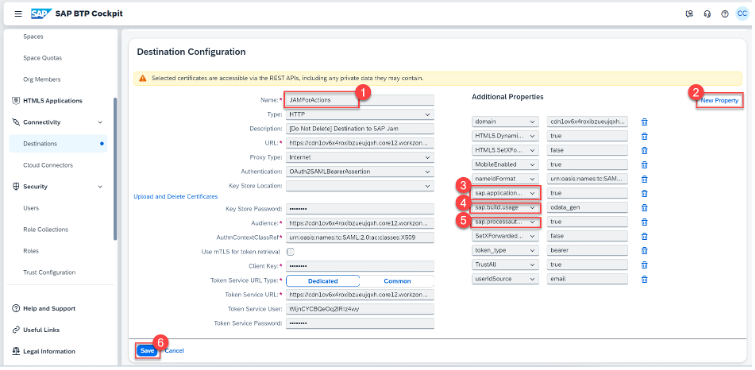Collapse the Security section
The image size is (755, 370).
[x=100, y=187]
